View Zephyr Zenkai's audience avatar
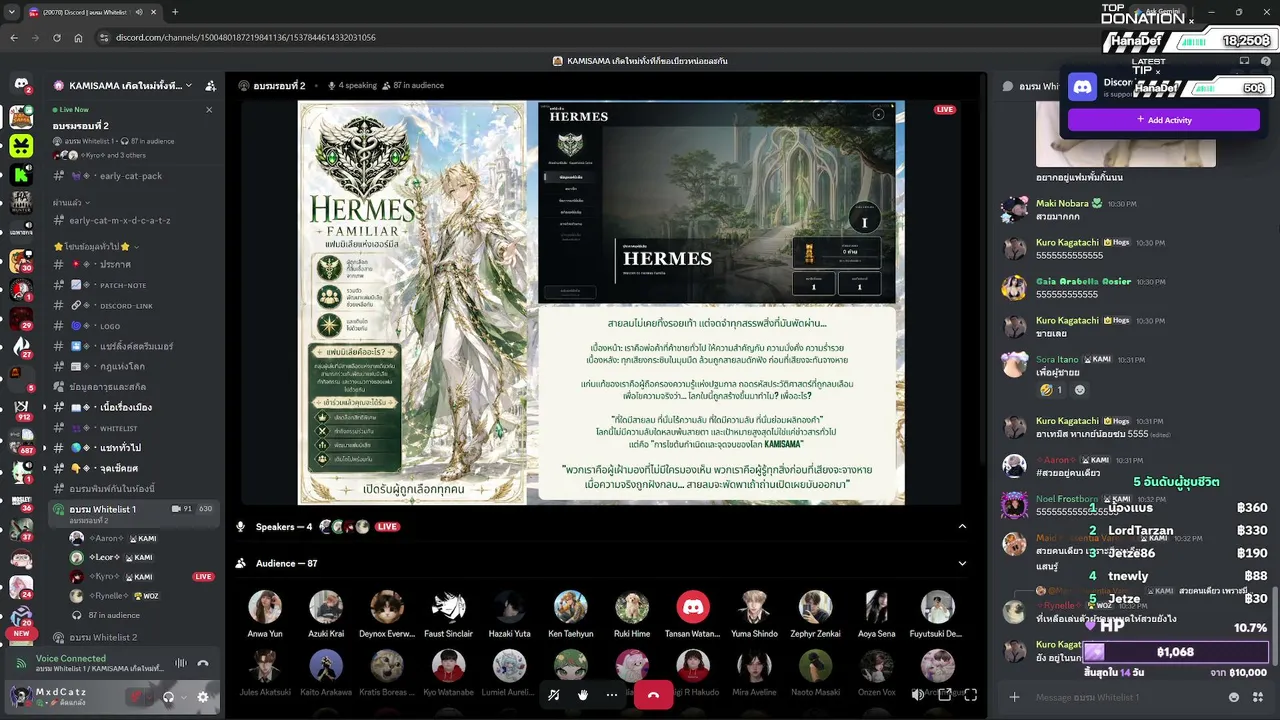Image resolution: width=1280 pixels, height=720 pixels. [x=815, y=607]
